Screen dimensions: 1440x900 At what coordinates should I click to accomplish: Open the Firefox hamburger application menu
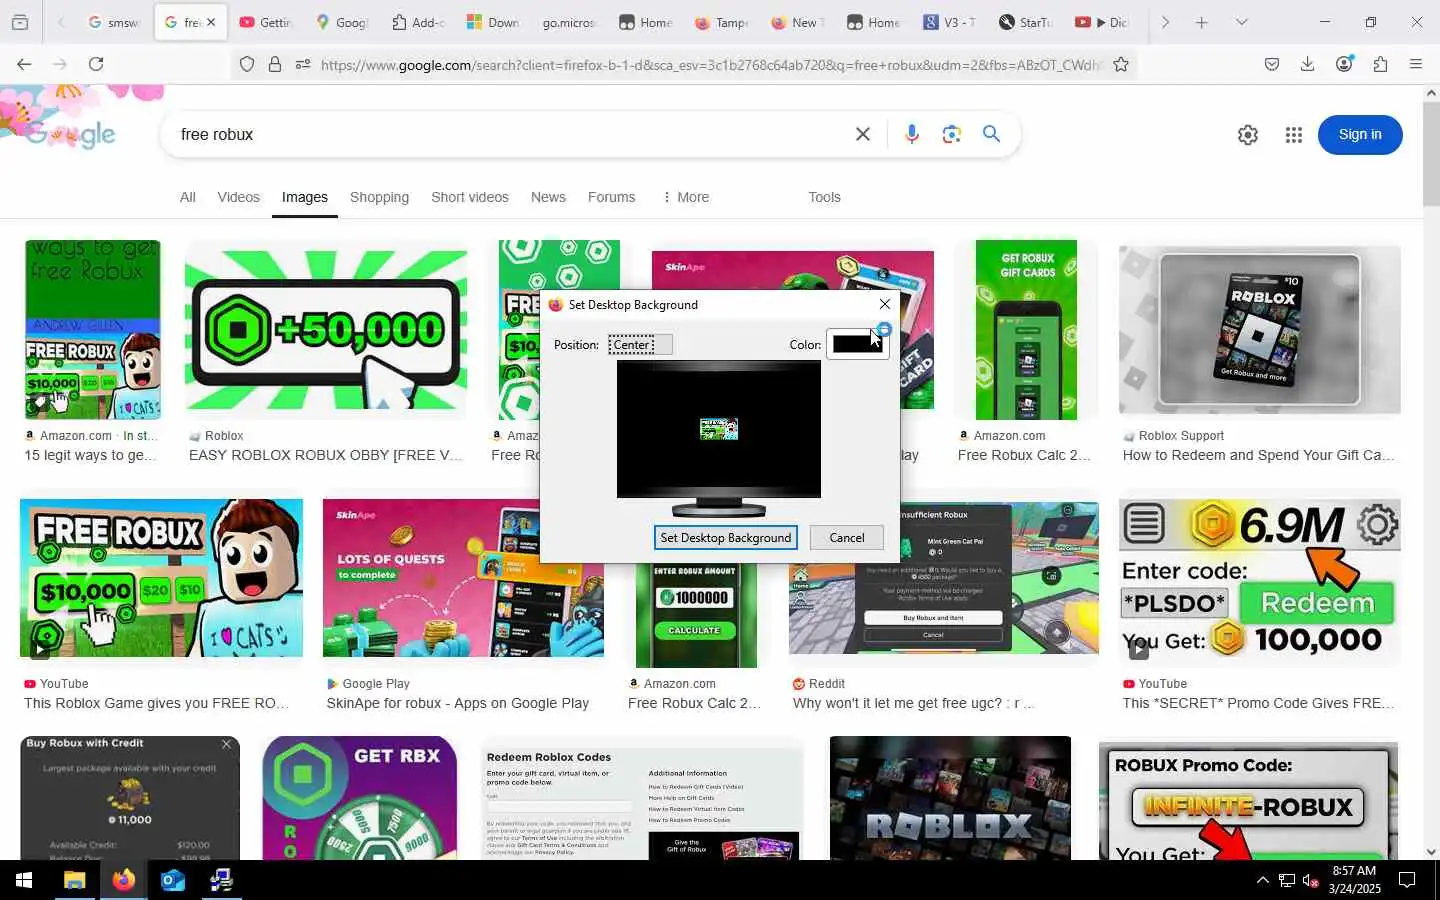coord(1416,64)
